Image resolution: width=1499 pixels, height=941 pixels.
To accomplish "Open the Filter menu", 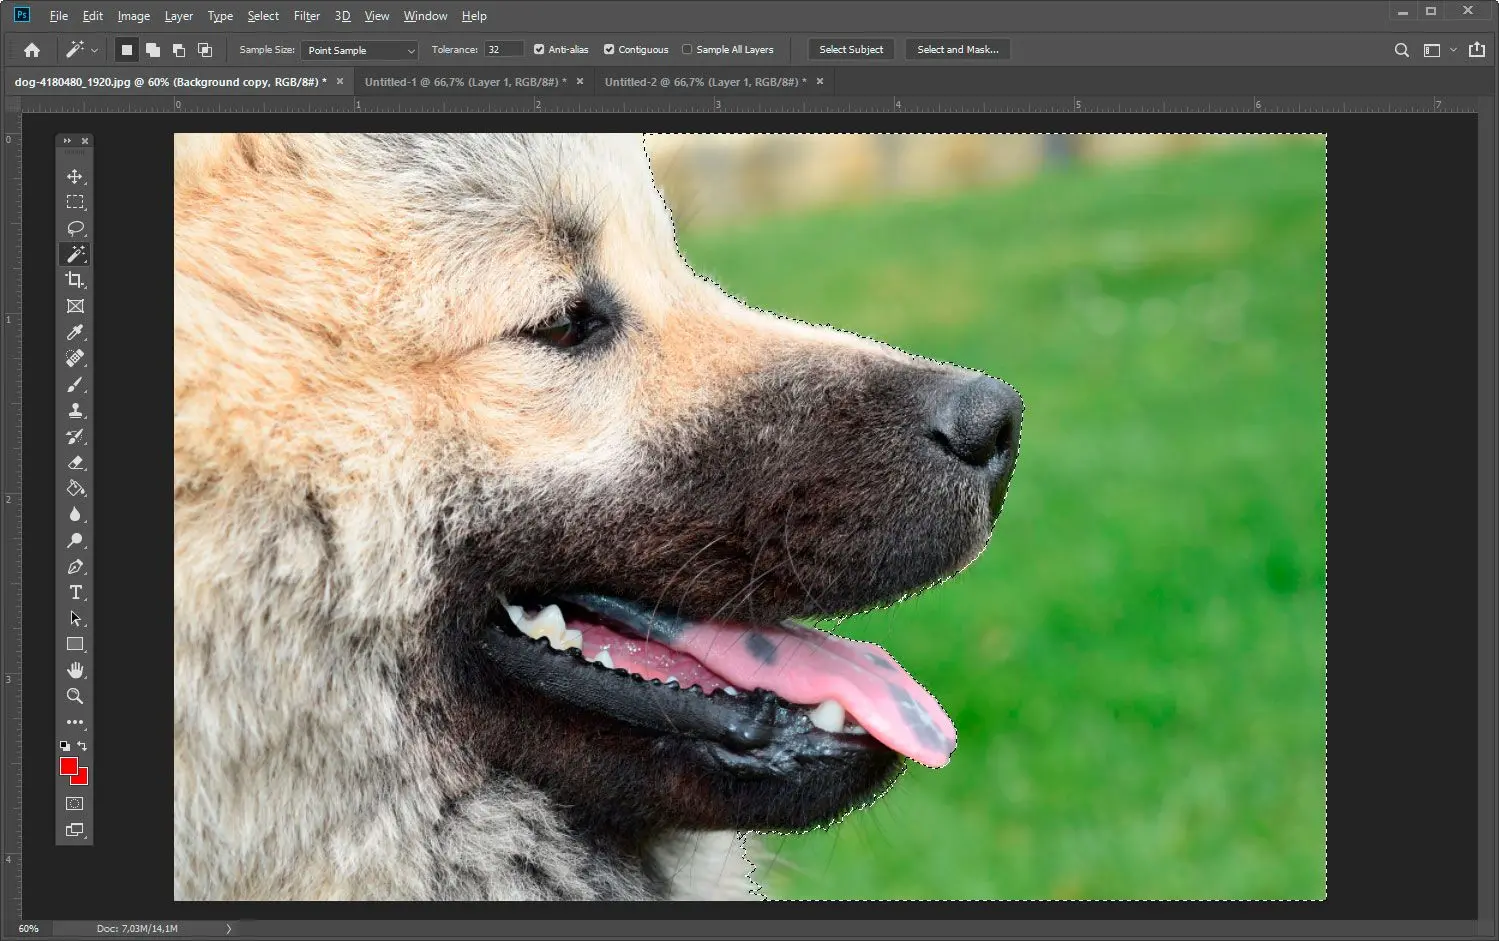I will (x=307, y=16).
